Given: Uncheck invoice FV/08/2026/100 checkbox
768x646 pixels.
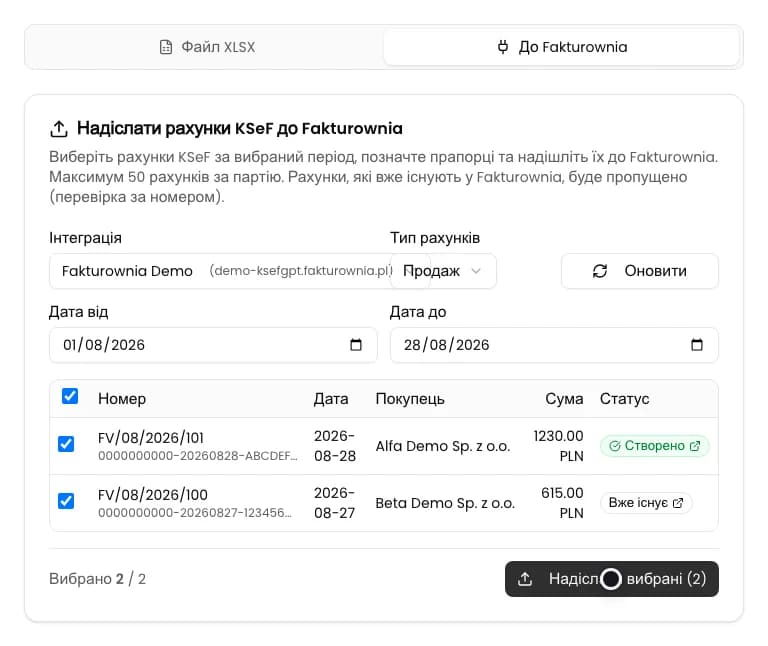Looking at the screenshot, I should (66, 501).
